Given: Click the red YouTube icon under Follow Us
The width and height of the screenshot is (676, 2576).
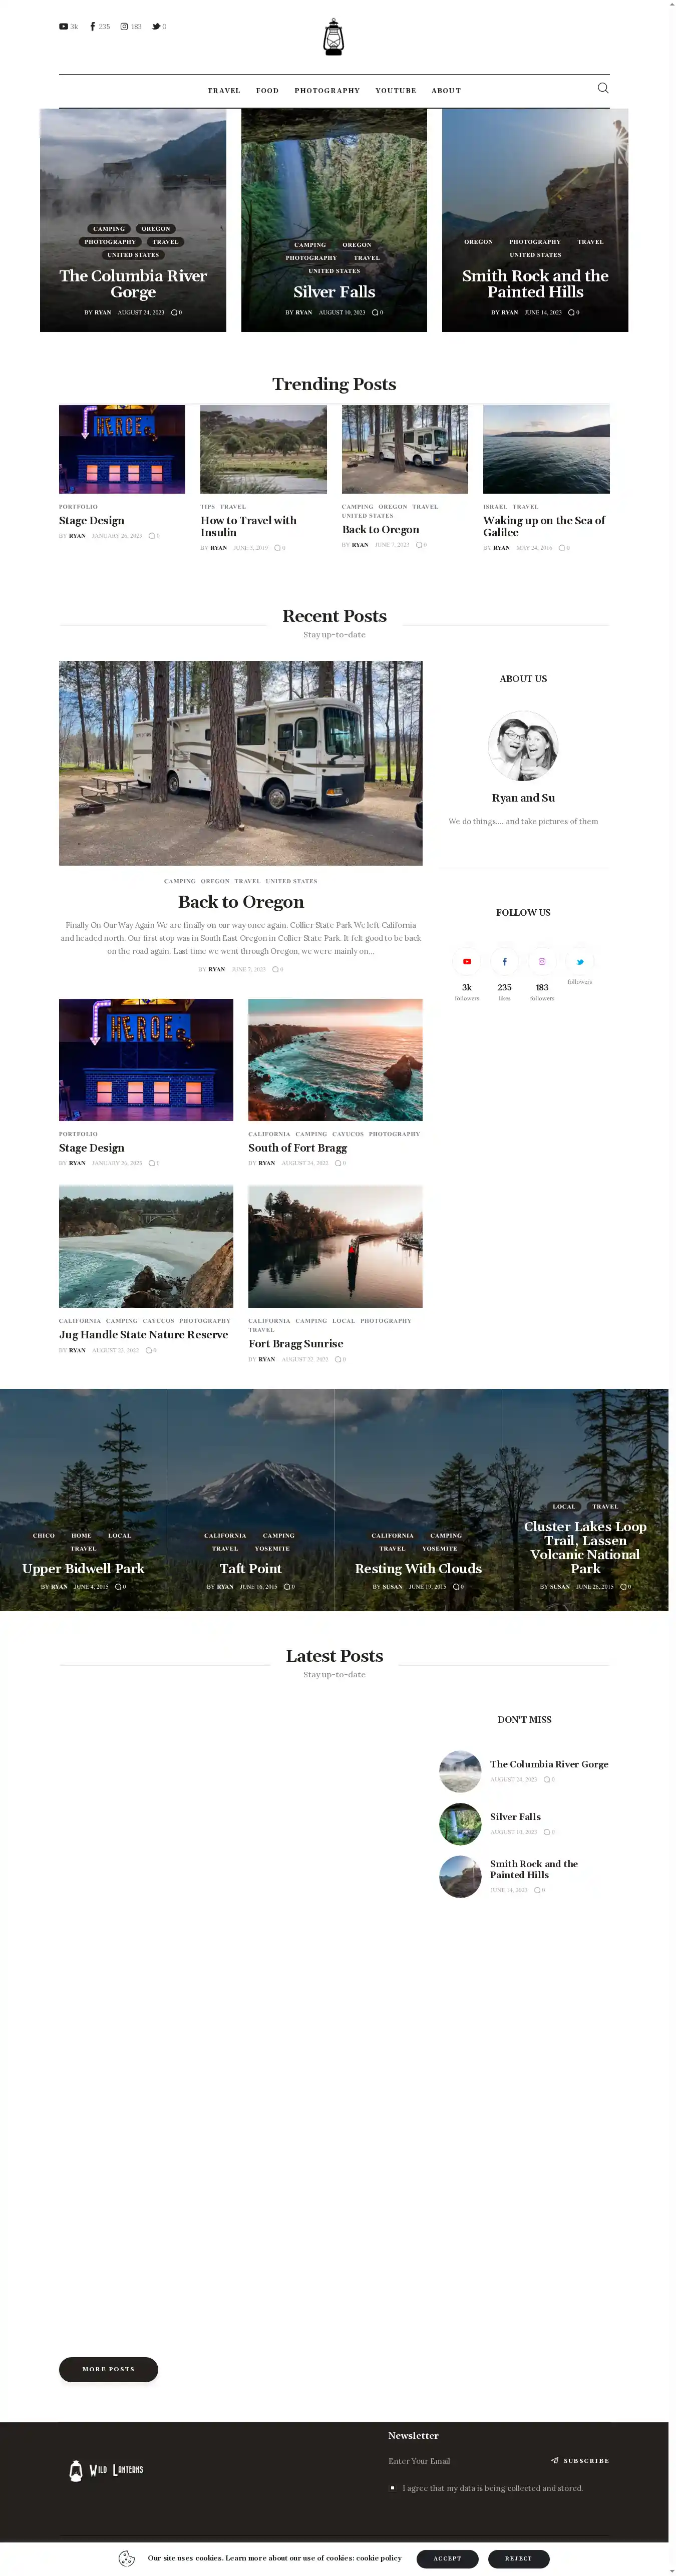Looking at the screenshot, I should (x=466, y=961).
